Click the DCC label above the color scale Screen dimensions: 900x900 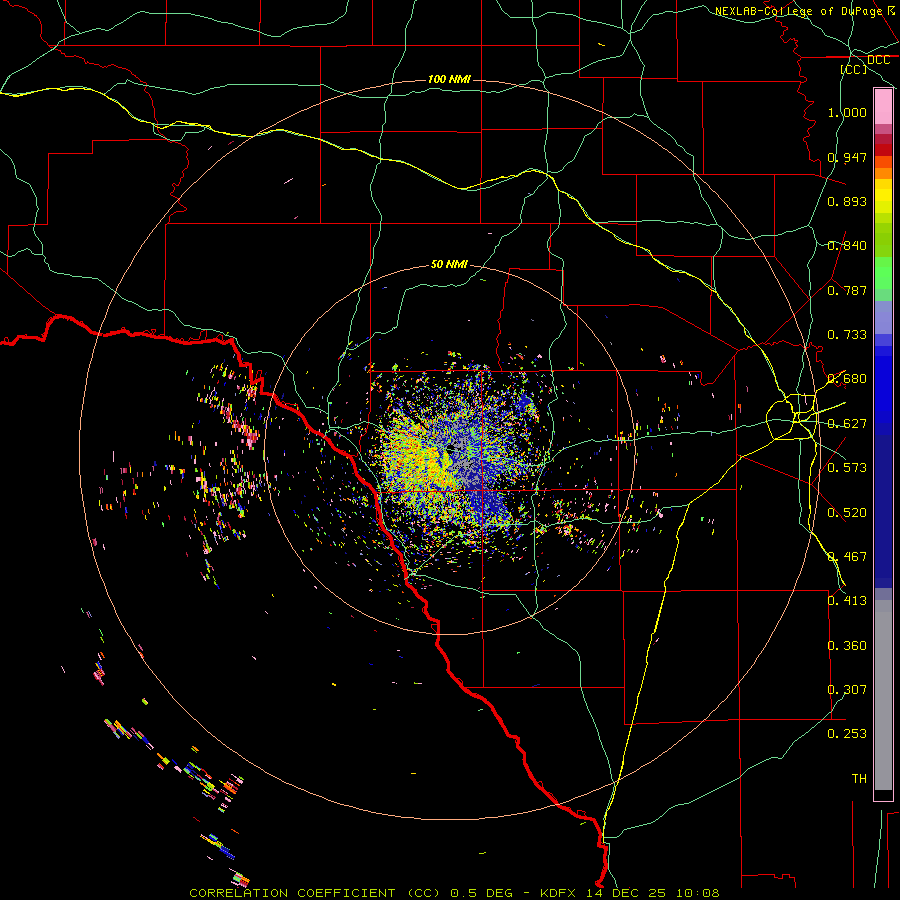pos(878,60)
